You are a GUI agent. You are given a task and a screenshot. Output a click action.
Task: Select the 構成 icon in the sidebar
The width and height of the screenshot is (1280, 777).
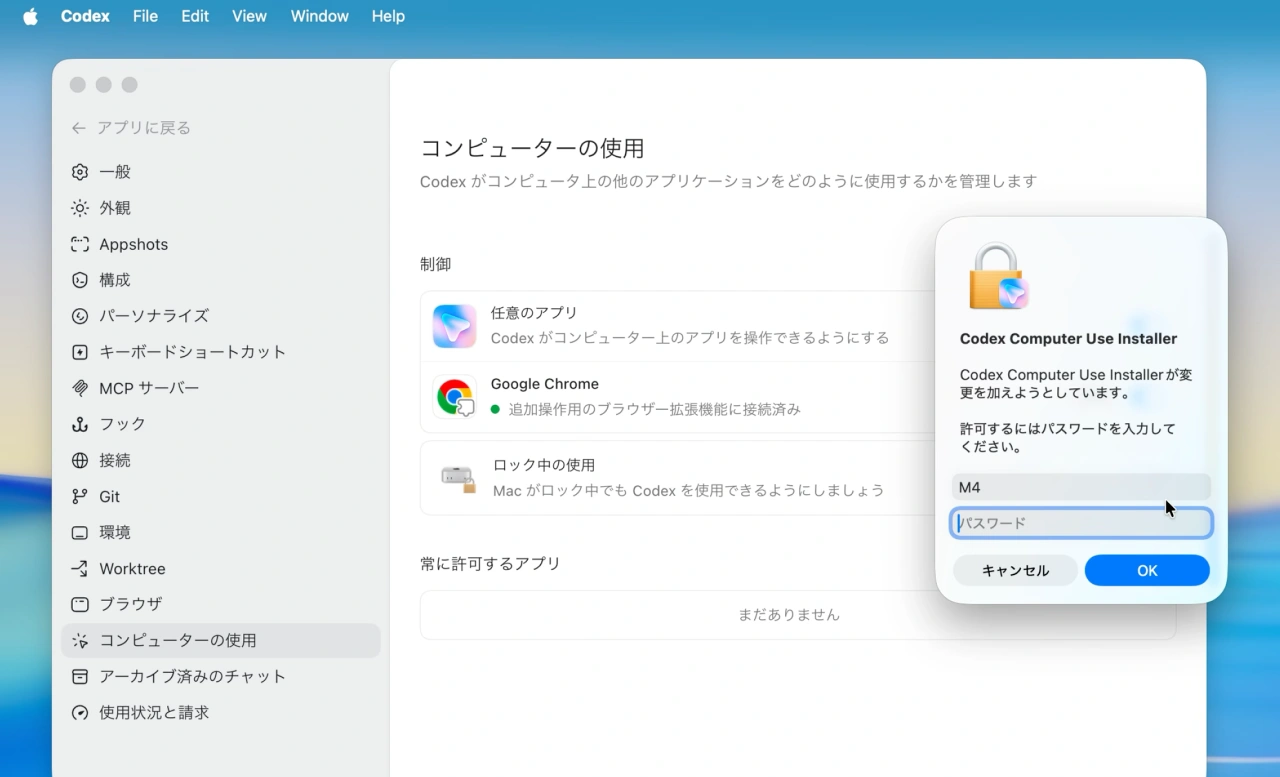pyautogui.click(x=80, y=280)
